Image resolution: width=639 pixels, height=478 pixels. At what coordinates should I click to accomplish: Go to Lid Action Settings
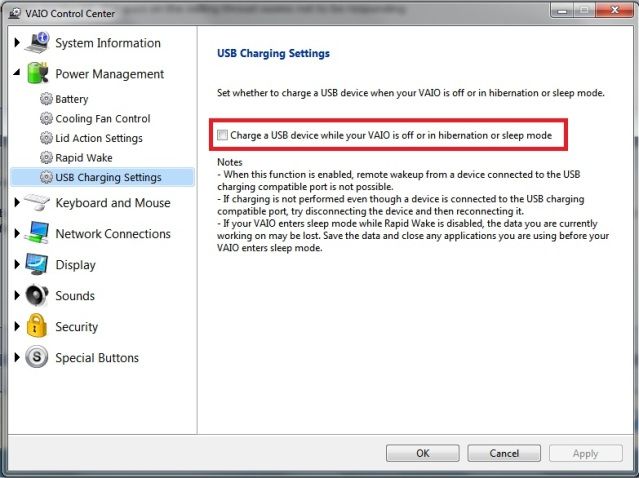(98, 138)
